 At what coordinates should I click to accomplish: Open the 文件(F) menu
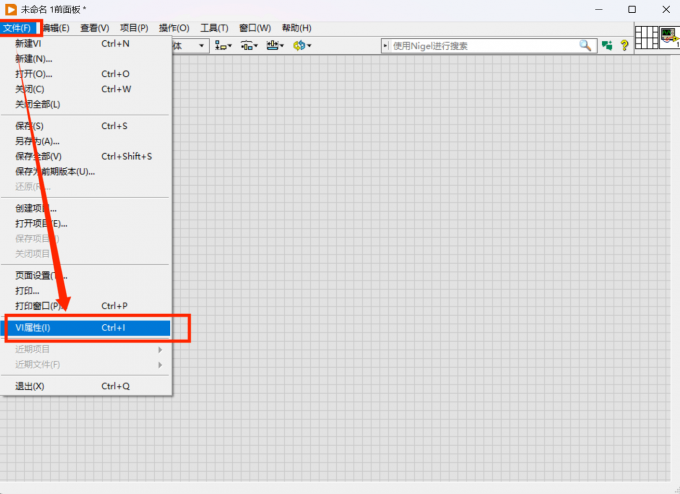coord(17,28)
